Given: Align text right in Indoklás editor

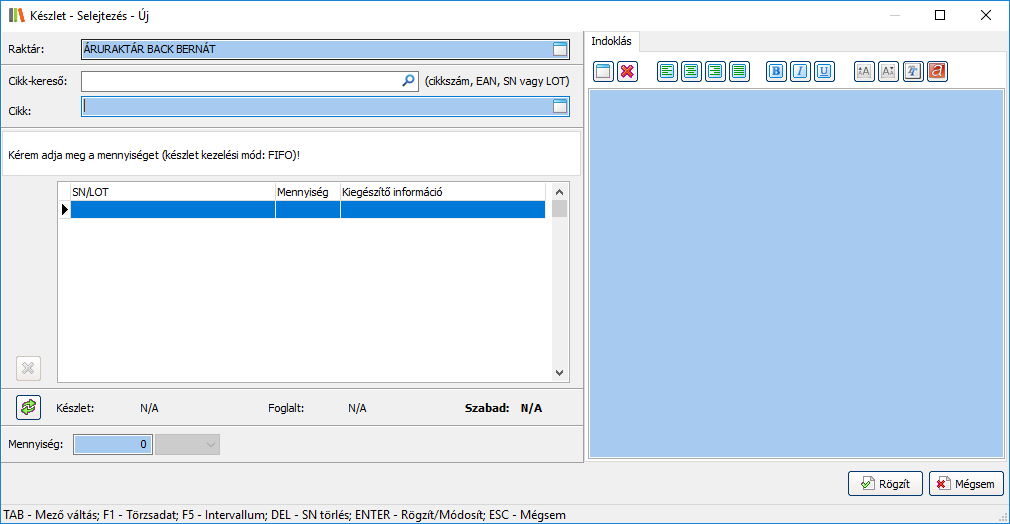Looking at the screenshot, I should point(715,71).
